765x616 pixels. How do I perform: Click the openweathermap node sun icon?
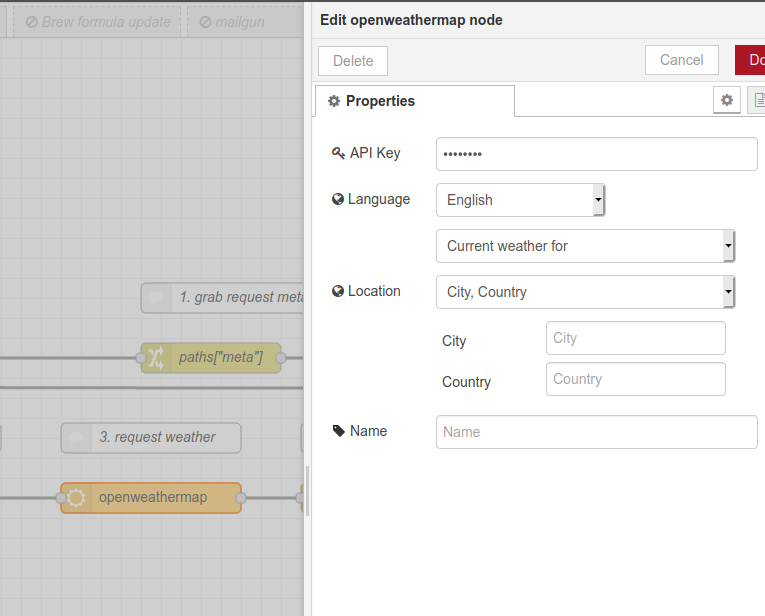coord(76,497)
